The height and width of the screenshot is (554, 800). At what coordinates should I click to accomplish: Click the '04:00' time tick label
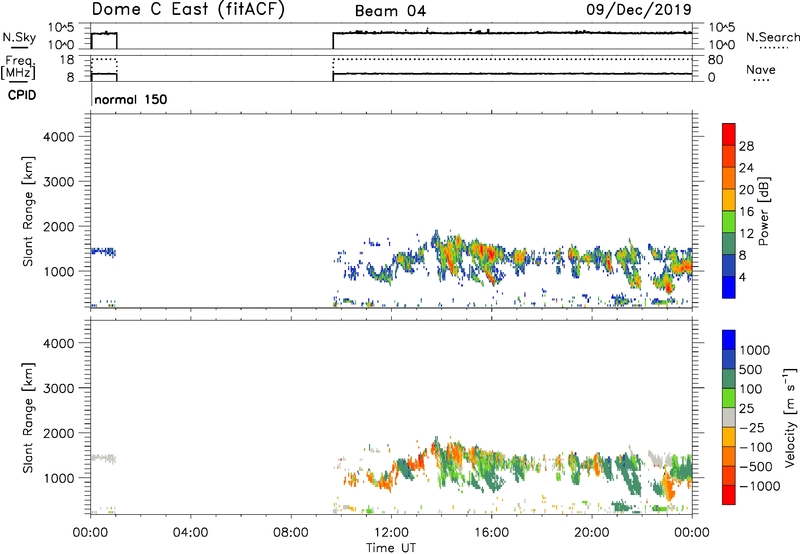tap(190, 533)
